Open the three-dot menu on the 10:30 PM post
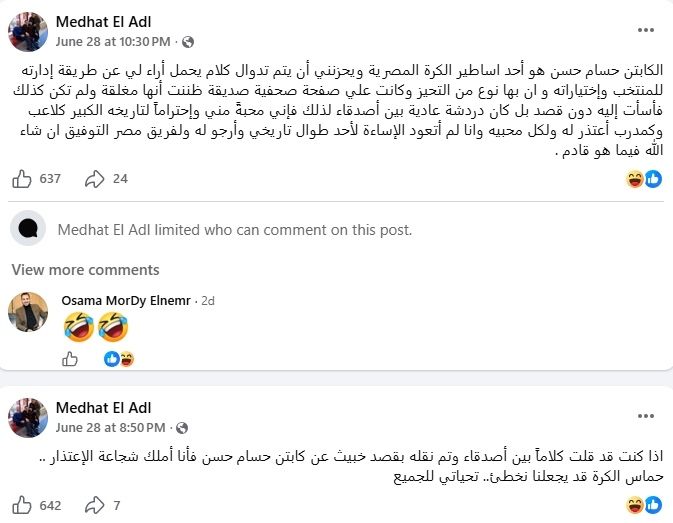 (x=646, y=30)
